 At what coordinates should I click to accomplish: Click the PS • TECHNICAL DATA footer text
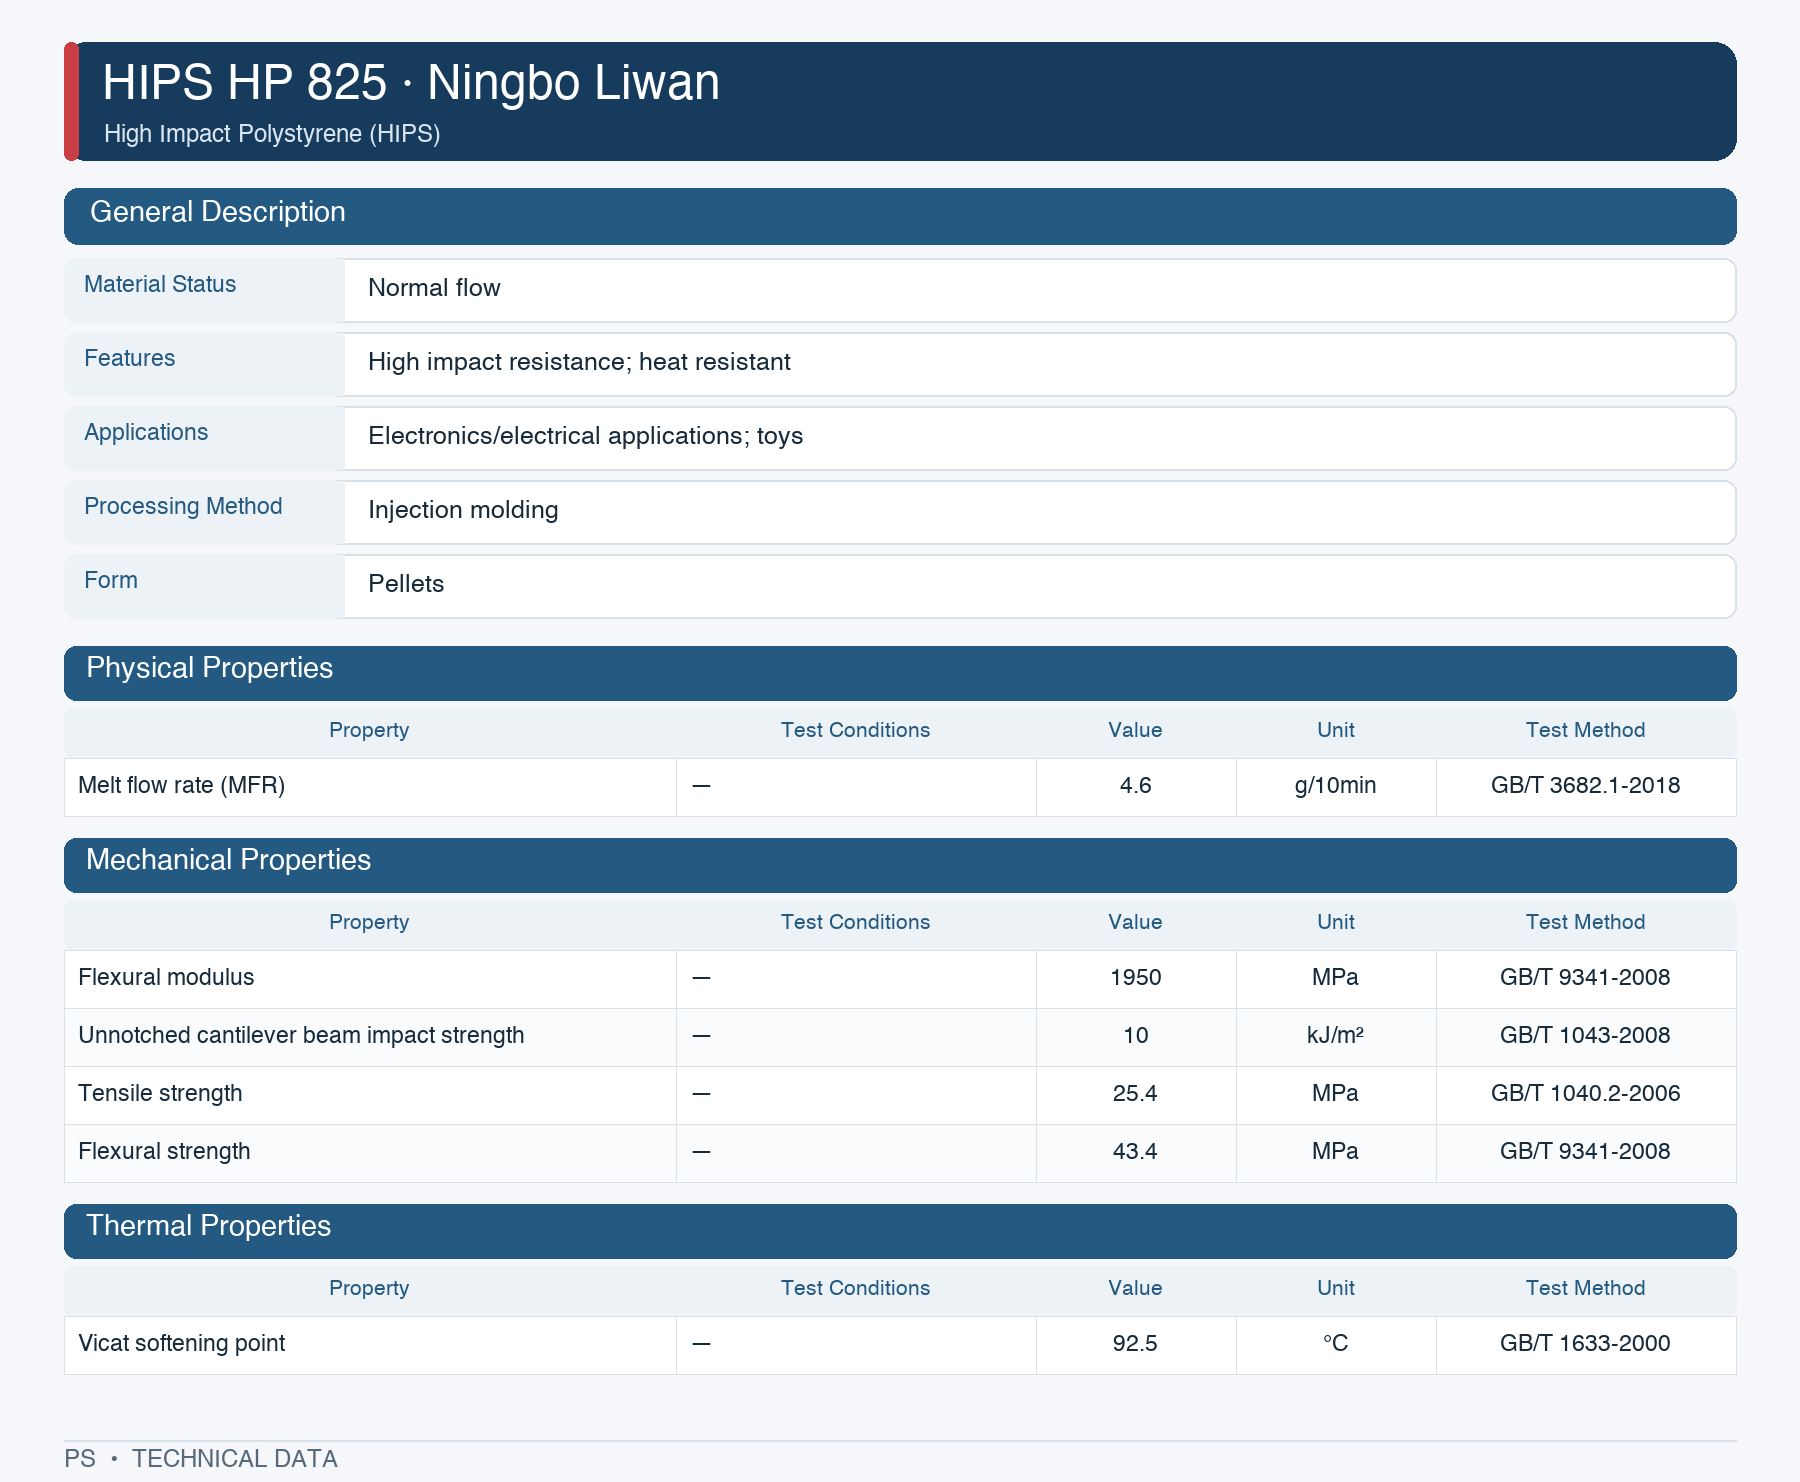click(x=201, y=1459)
